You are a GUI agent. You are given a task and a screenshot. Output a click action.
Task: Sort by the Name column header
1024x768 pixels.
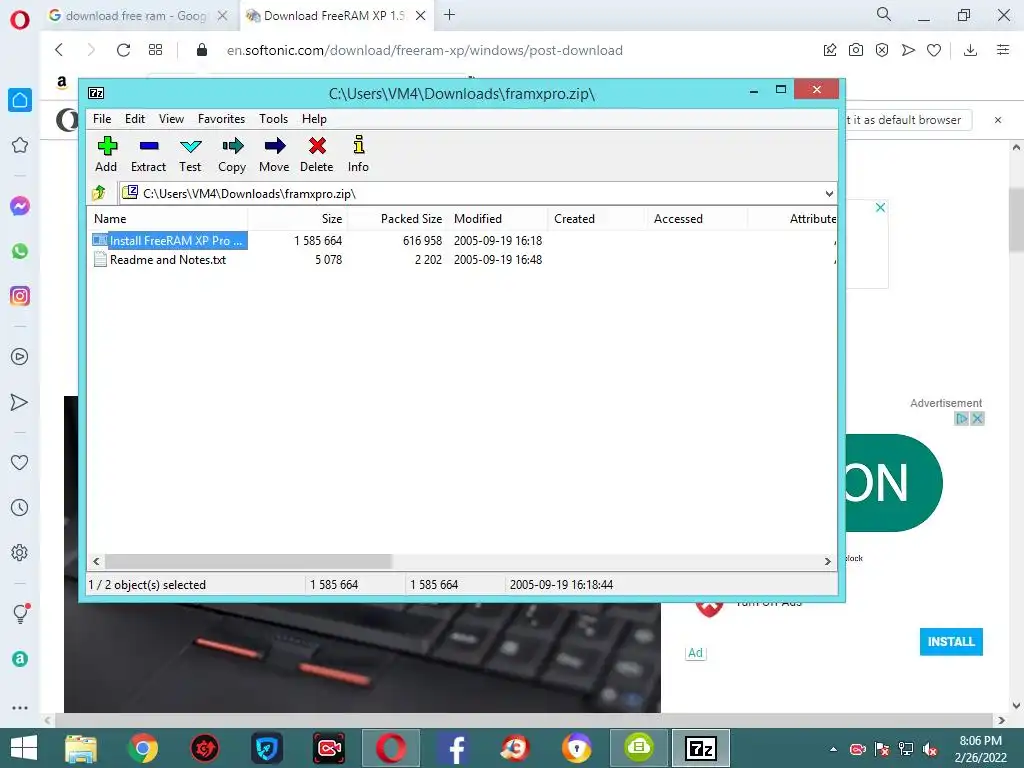tap(167, 219)
